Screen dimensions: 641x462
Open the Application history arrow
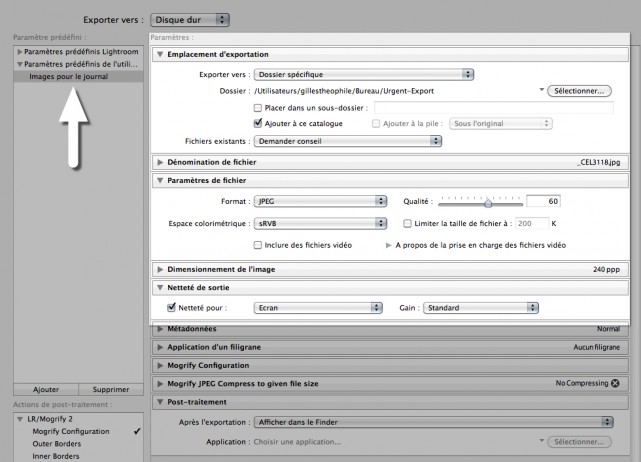(541, 440)
